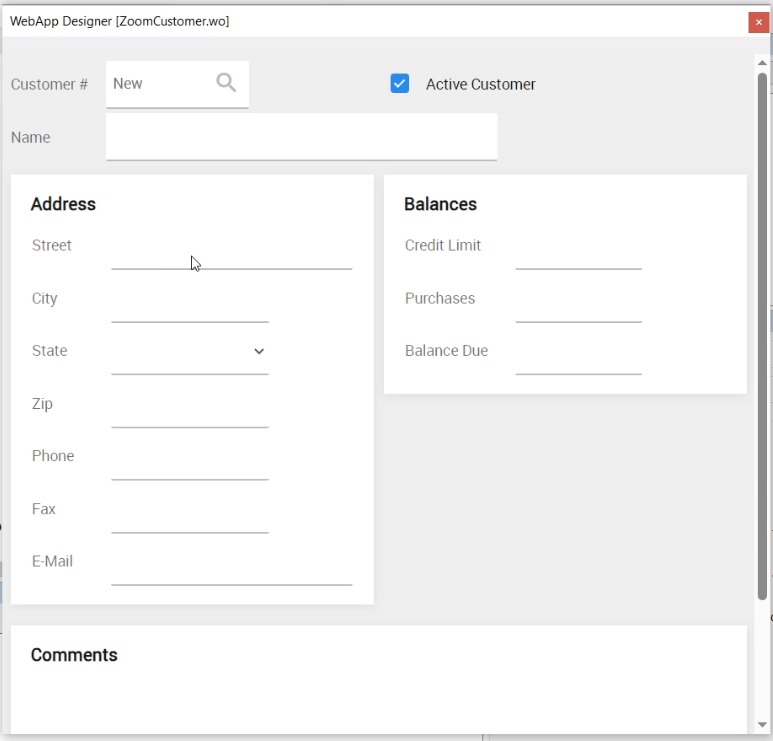Close the WebApp Designer window

click(759, 22)
